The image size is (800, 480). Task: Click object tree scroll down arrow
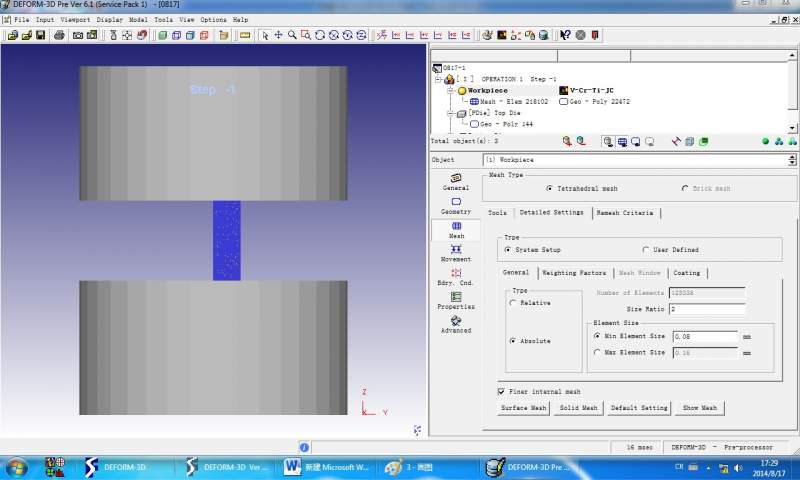click(x=792, y=128)
